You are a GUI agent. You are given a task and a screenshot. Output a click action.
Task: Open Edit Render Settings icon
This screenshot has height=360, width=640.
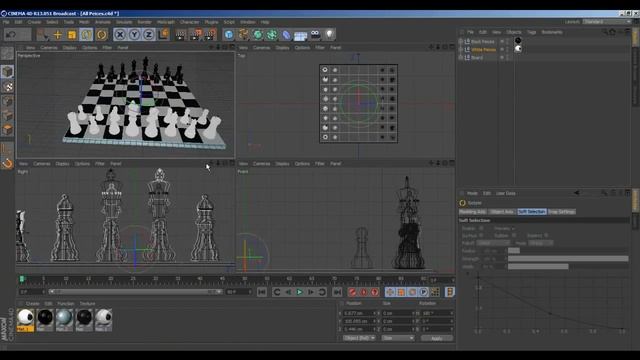[210, 35]
